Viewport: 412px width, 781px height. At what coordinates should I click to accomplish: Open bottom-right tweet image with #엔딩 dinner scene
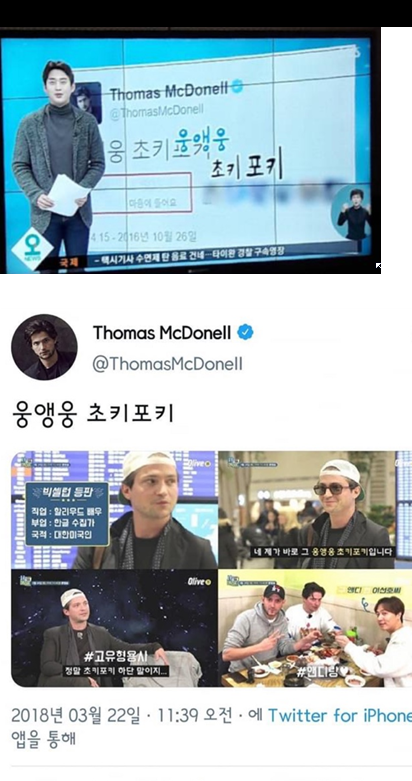(x=315, y=629)
